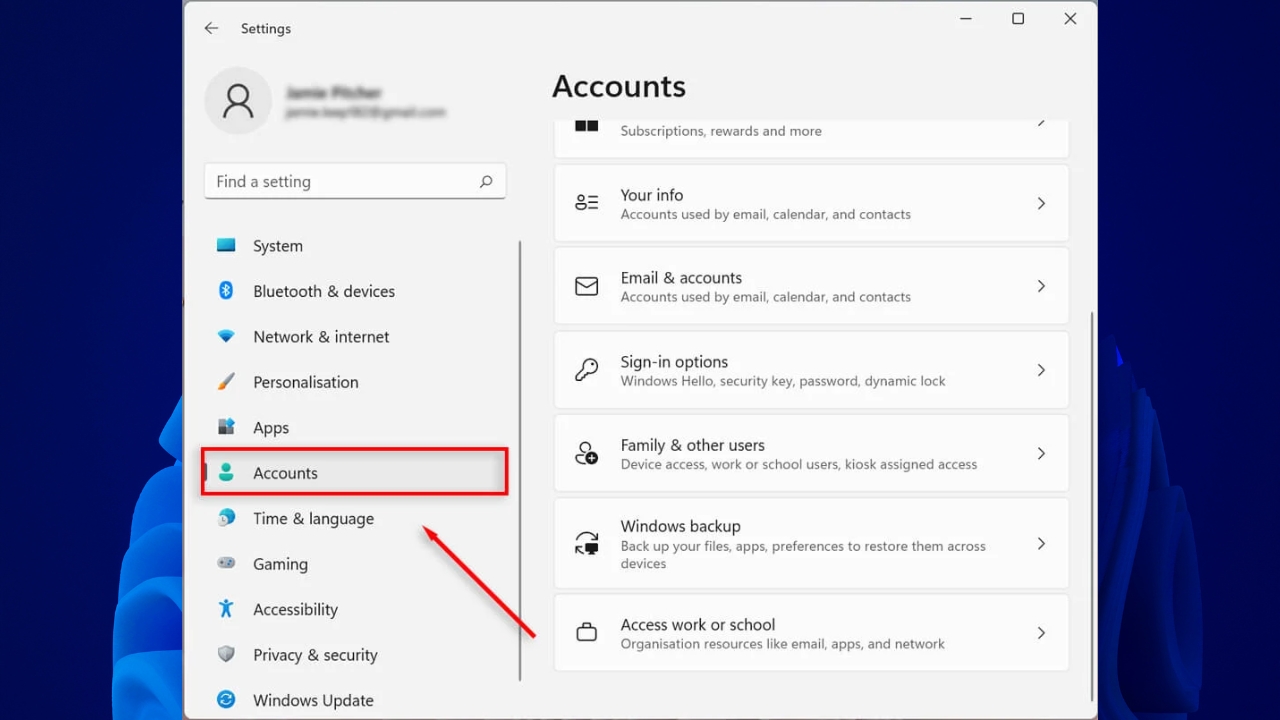Click the Sign-in options key icon
The width and height of the screenshot is (1280, 720).
[x=587, y=370]
